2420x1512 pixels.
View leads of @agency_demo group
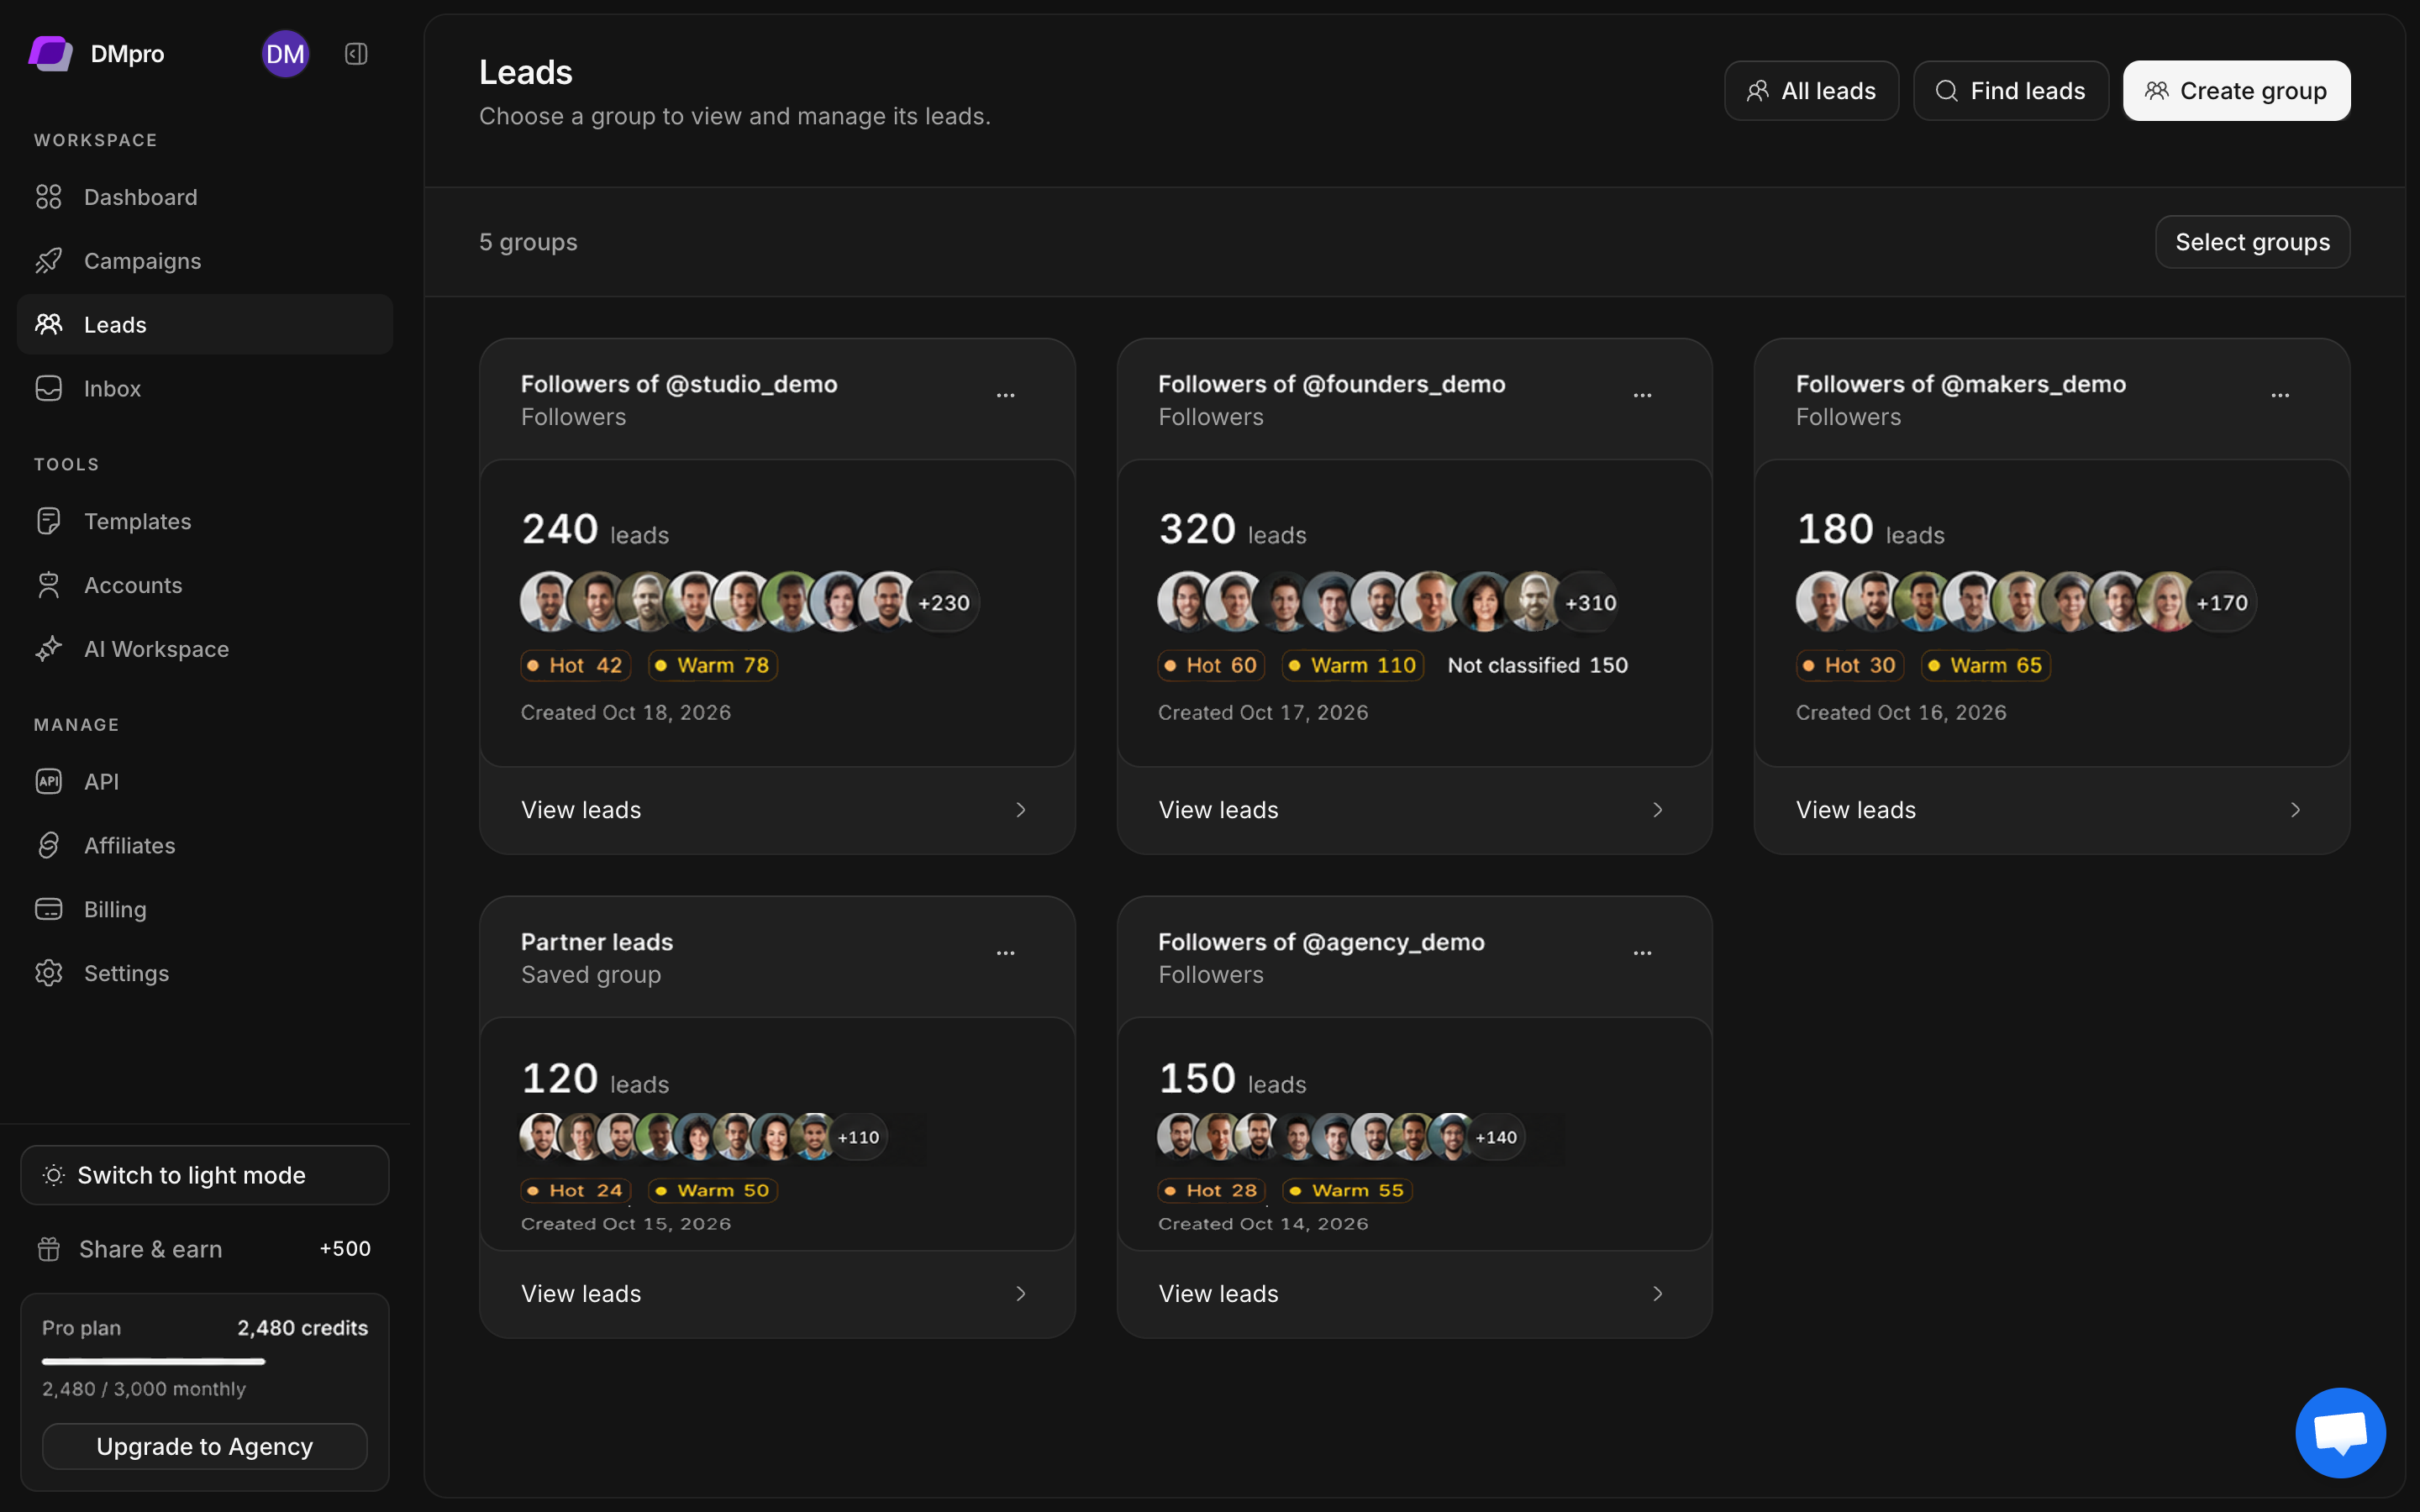click(x=1414, y=1294)
